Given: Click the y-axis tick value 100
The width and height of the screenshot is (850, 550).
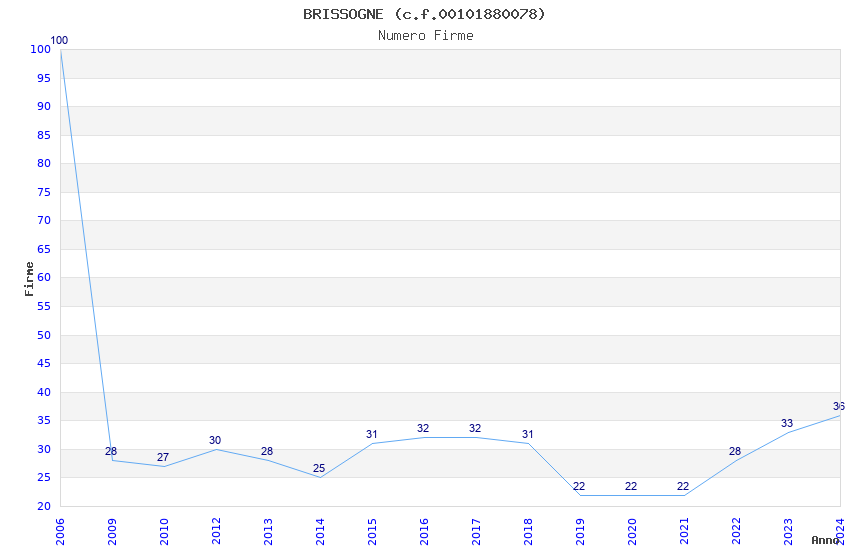Looking at the screenshot, I should [41, 49].
